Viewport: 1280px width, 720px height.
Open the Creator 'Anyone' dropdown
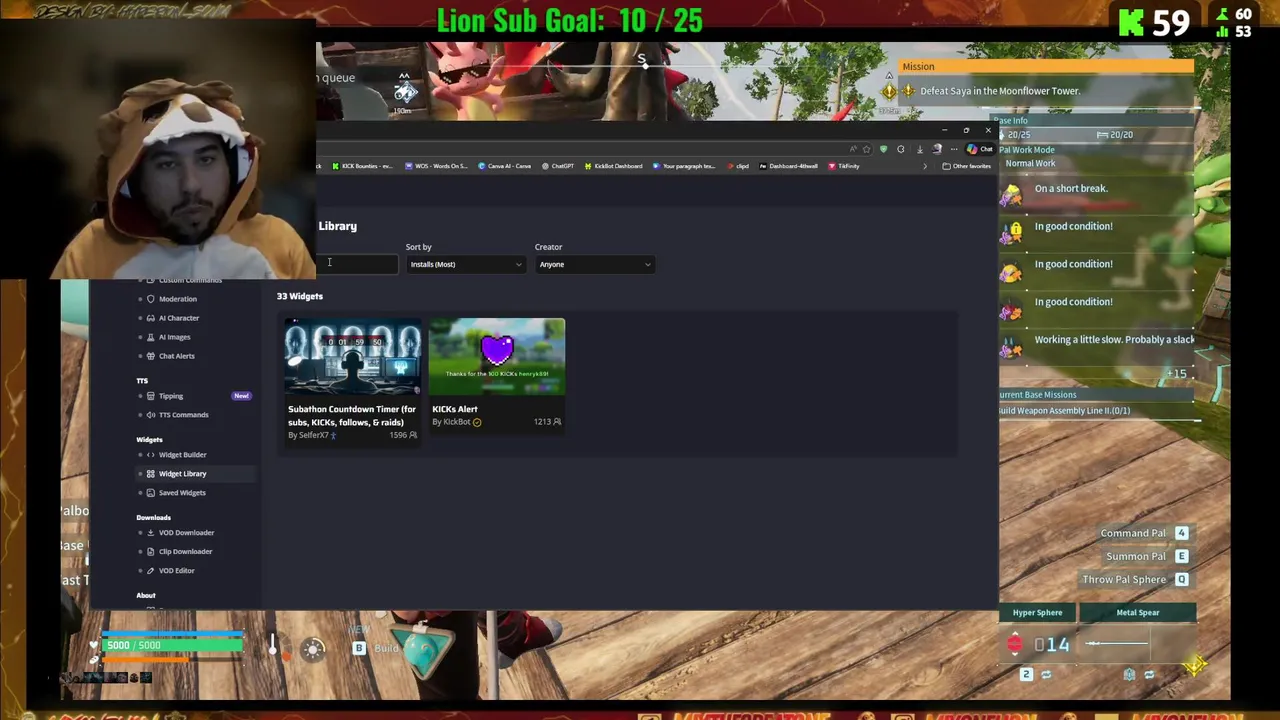[594, 264]
